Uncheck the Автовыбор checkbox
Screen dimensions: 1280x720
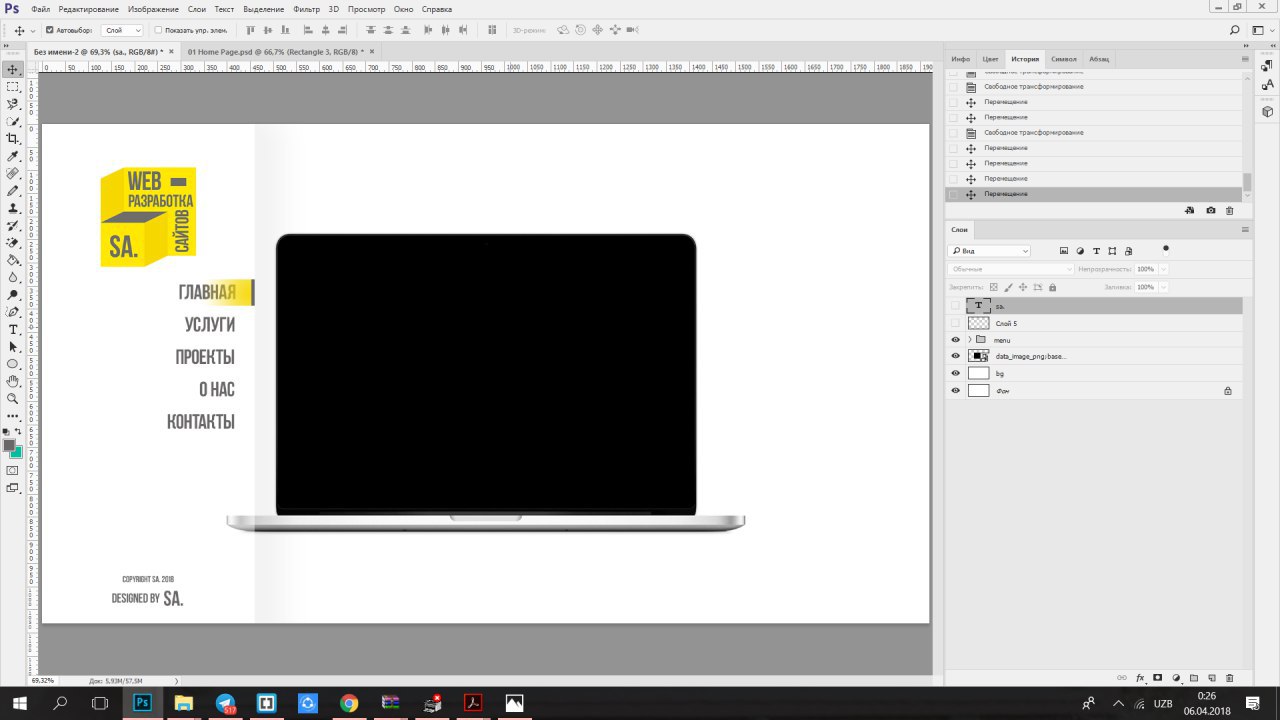(50, 30)
